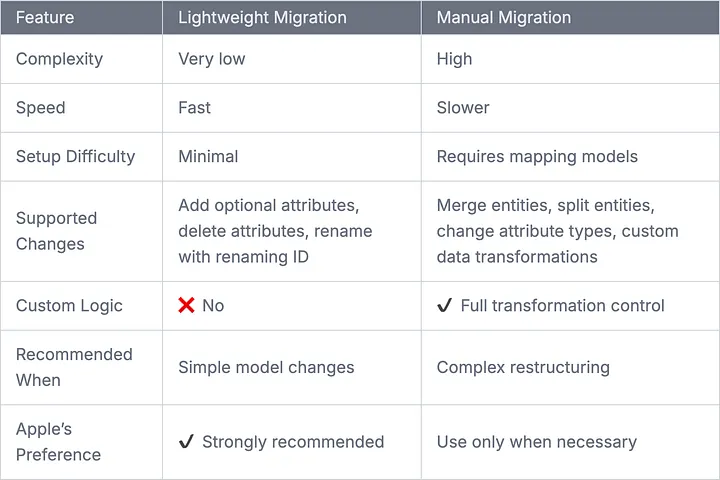Select the Slower cell
The width and height of the screenshot is (720, 480).
point(463,107)
